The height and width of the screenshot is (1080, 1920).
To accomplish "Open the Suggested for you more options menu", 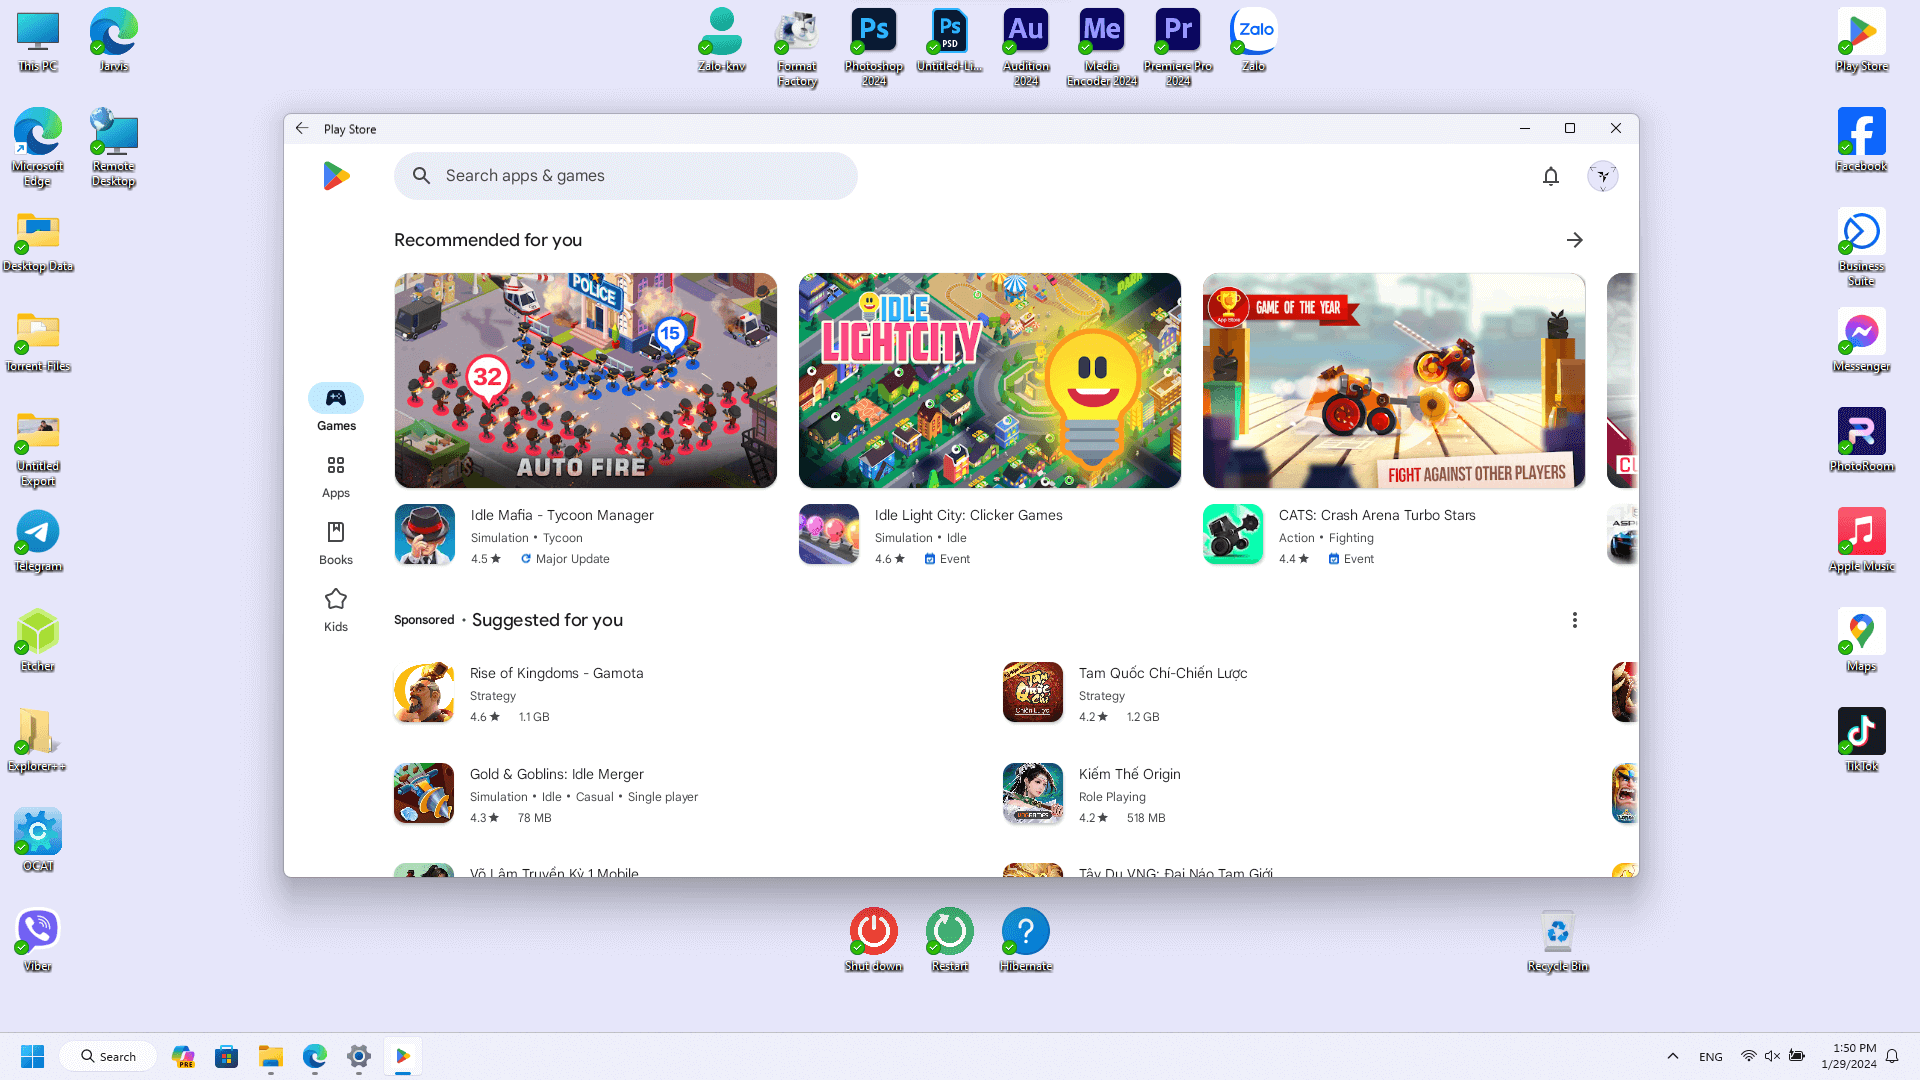I will [1575, 620].
